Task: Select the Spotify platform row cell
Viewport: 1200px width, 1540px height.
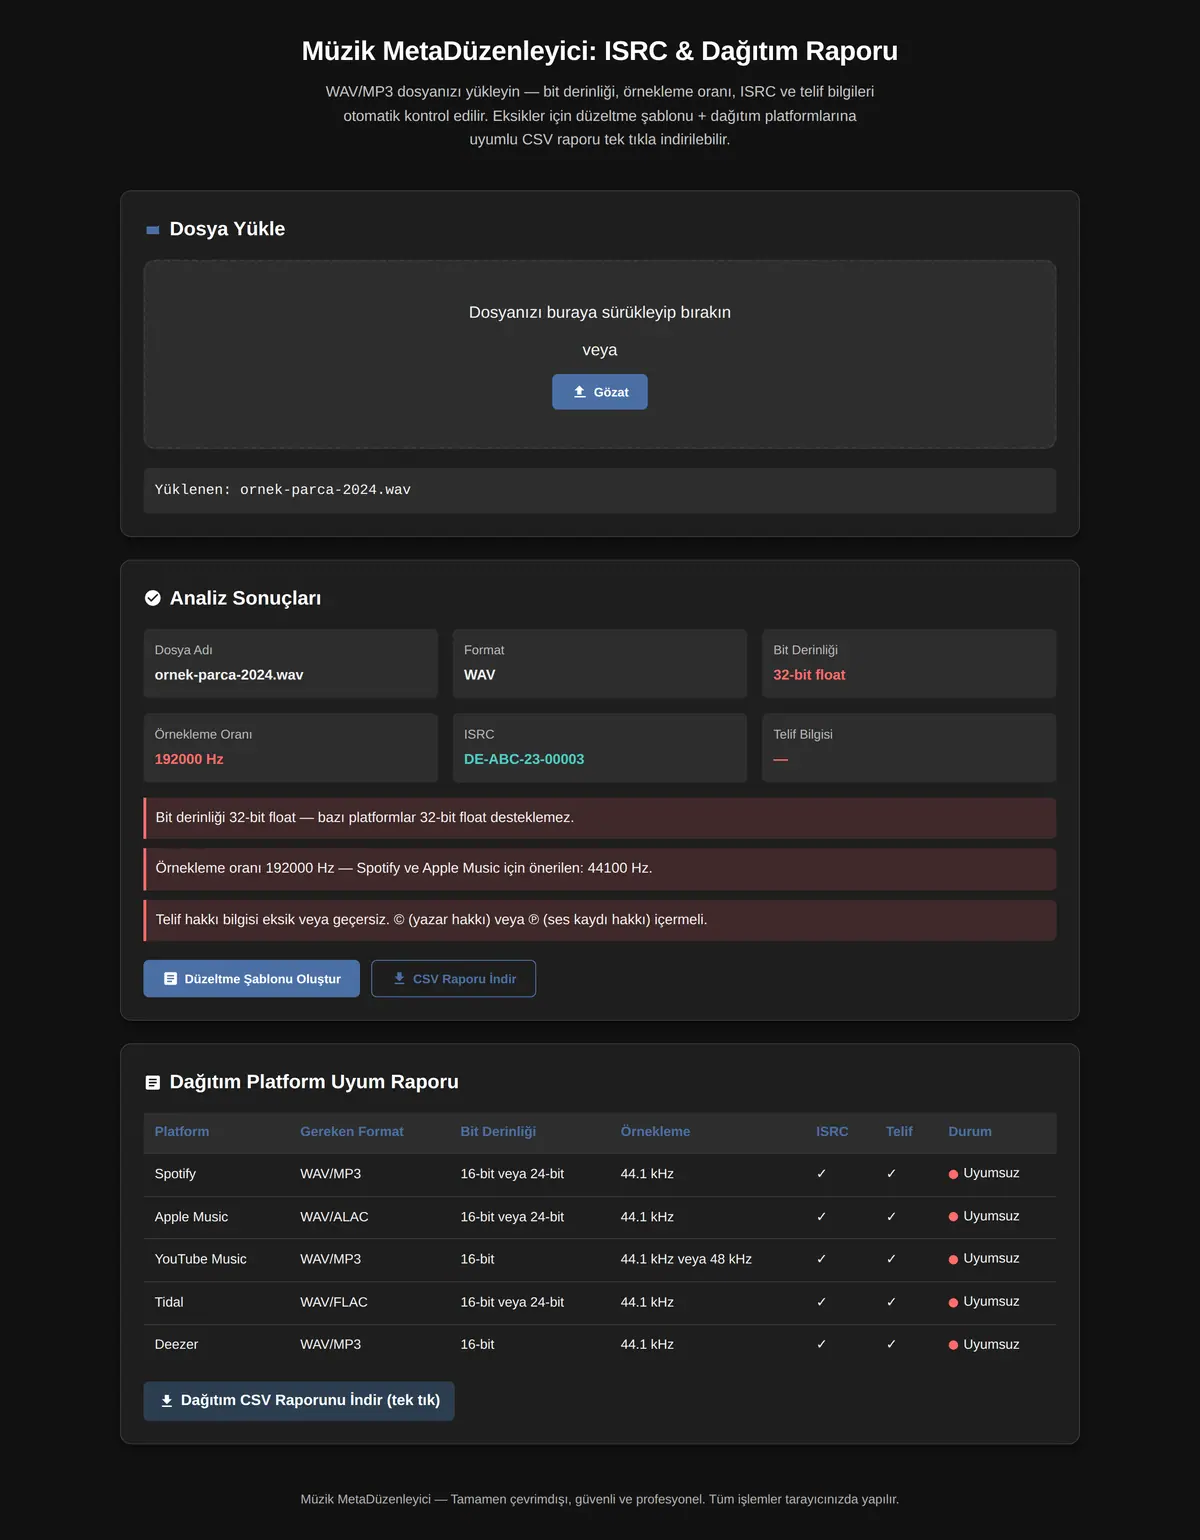Action: (x=175, y=1174)
